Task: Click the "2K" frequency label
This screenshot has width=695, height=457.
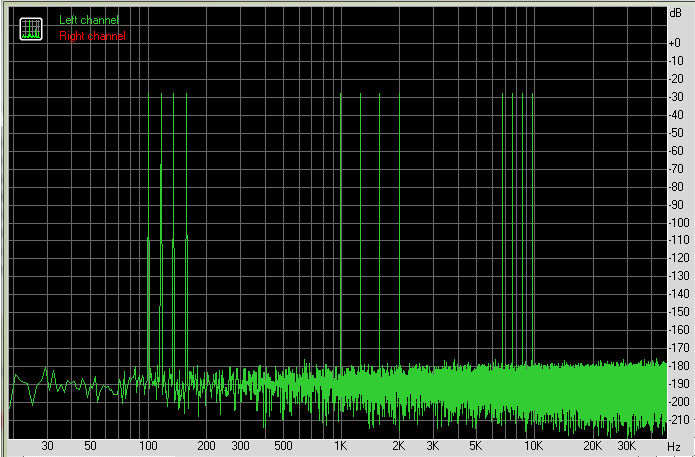Action: [x=398, y=446]
